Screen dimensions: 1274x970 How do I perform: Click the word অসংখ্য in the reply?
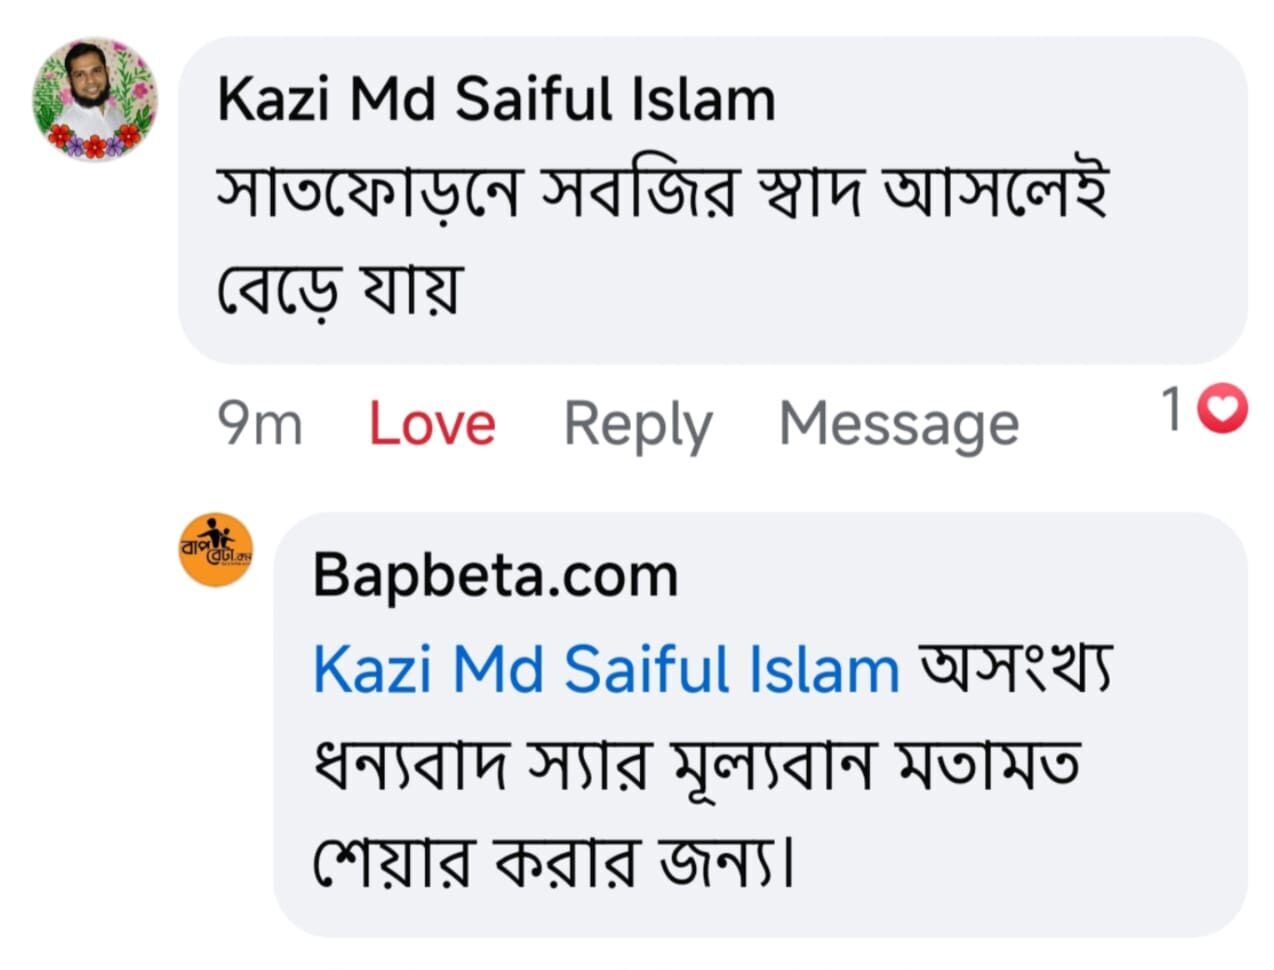1016,670
